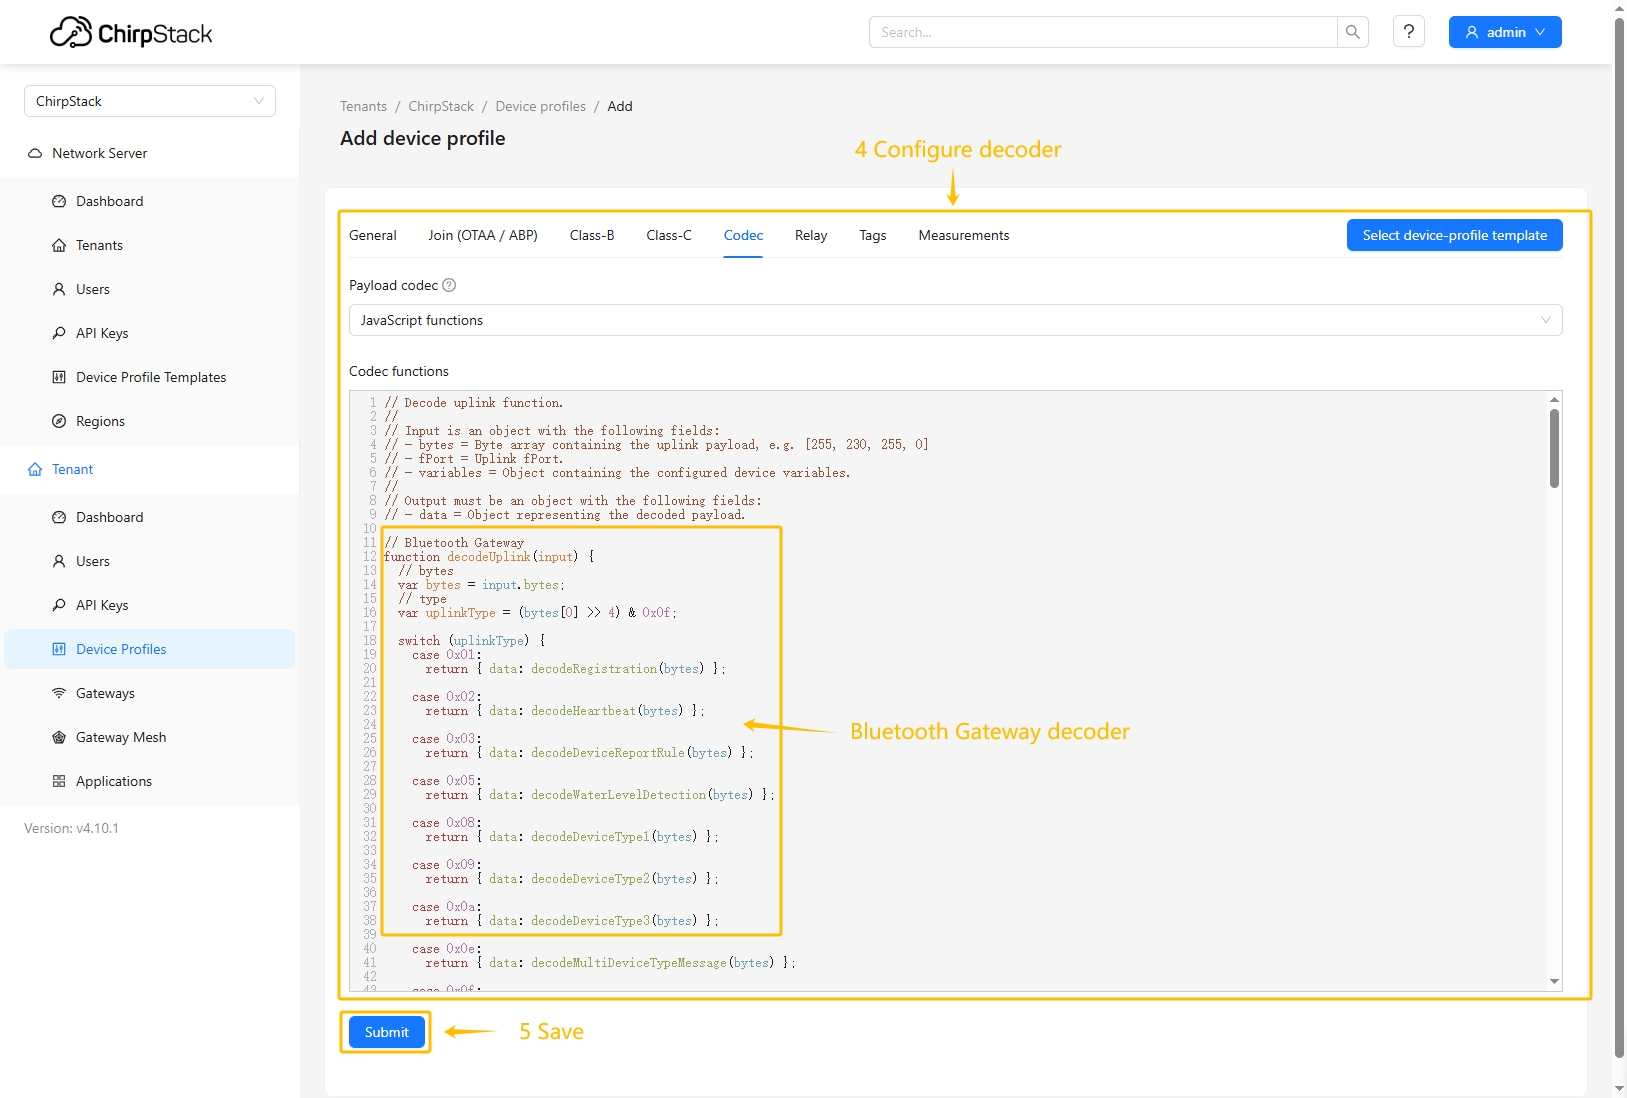The height and width of the screenshot is (1098, 1627).
Task: Open the Payload codec JavaScript functions dropdown
Action: coord(955,320)
